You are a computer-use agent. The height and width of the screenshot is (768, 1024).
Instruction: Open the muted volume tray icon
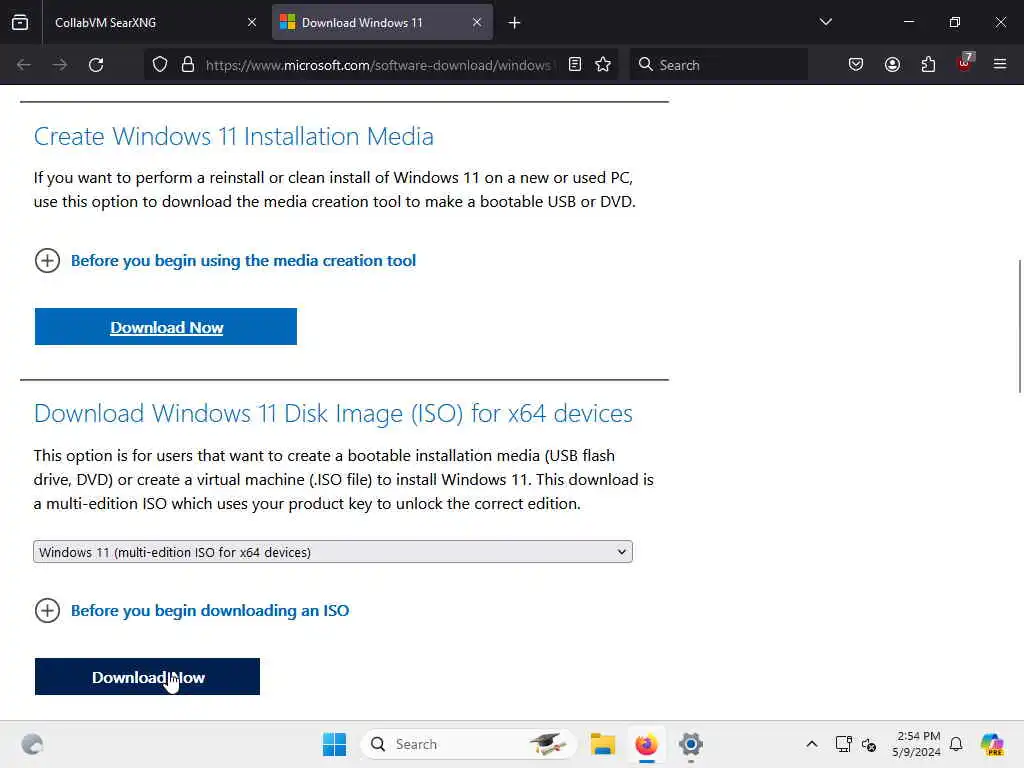(869, 744)
